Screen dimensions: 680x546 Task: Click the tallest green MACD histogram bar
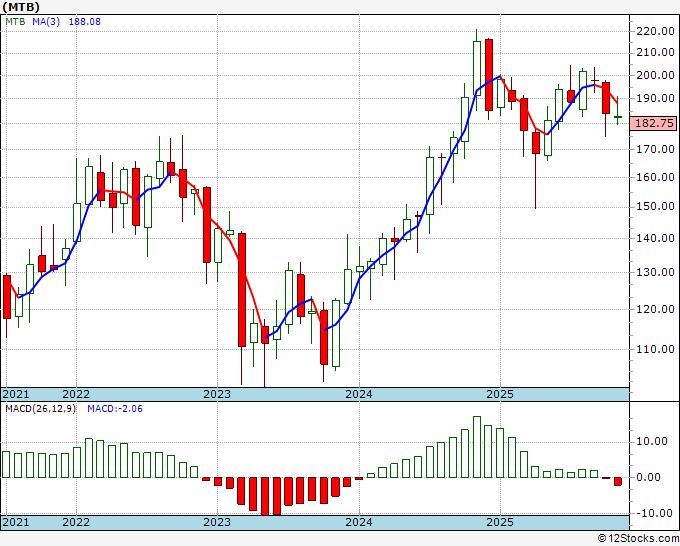(x=477, y=447)
